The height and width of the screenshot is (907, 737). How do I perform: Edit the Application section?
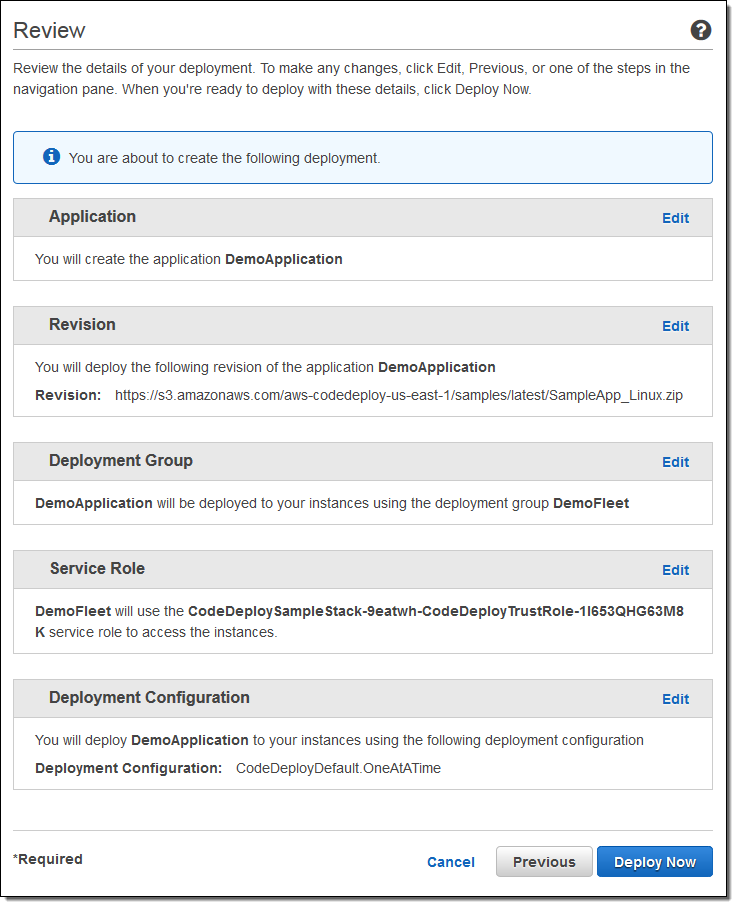click(x=675, y=218)
